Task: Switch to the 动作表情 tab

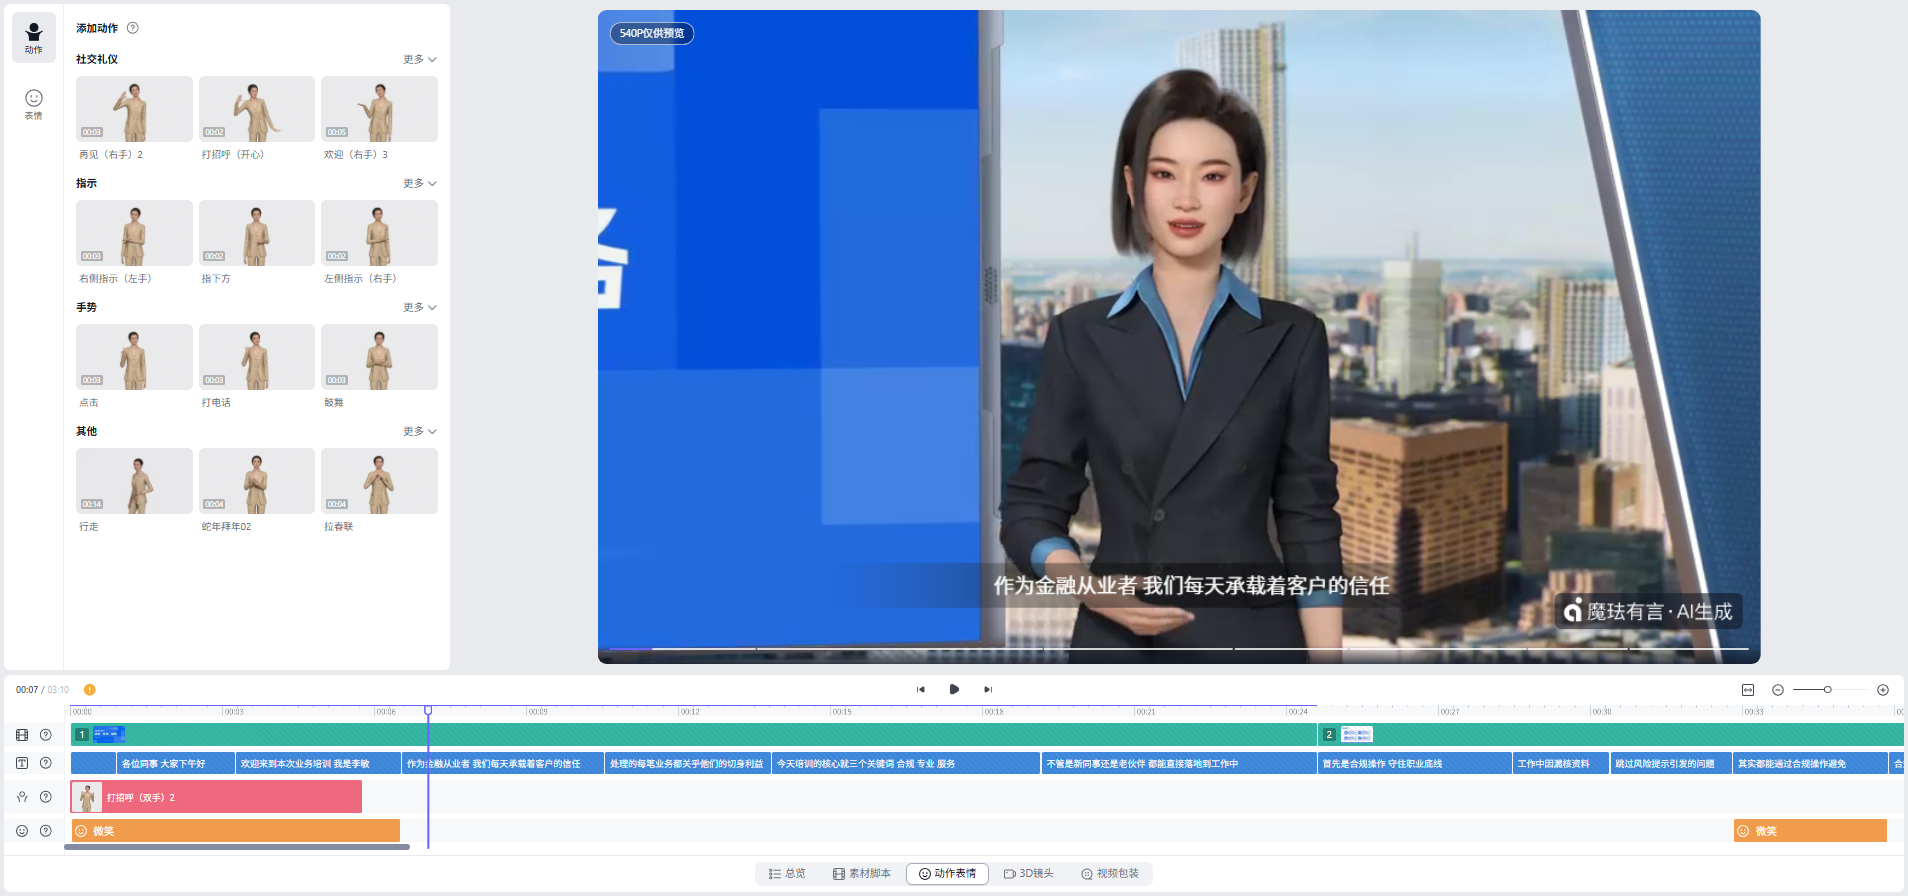Action: (x=947, y=874)
